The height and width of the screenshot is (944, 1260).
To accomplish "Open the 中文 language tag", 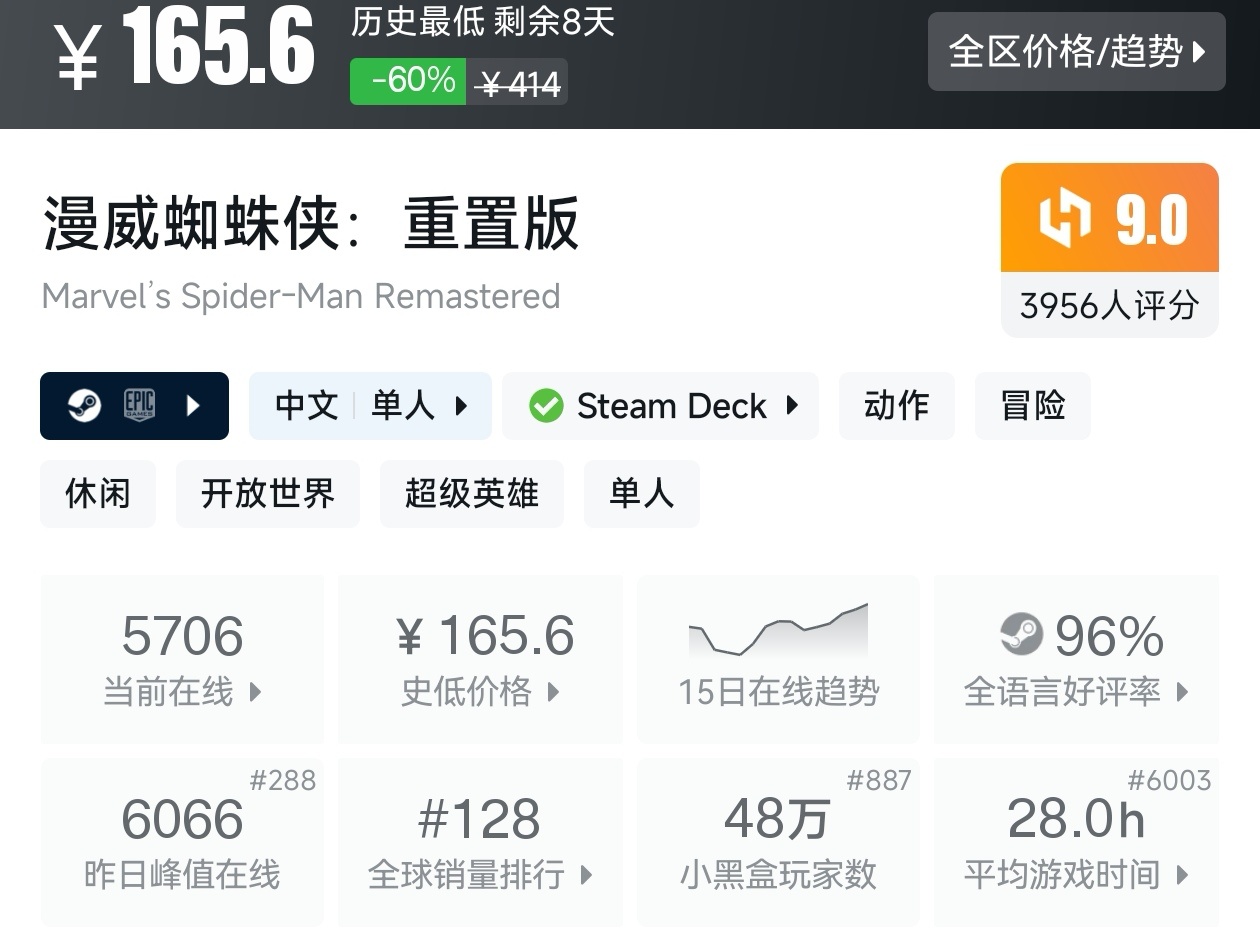I will pyautogui.click(x=307, y=406).
